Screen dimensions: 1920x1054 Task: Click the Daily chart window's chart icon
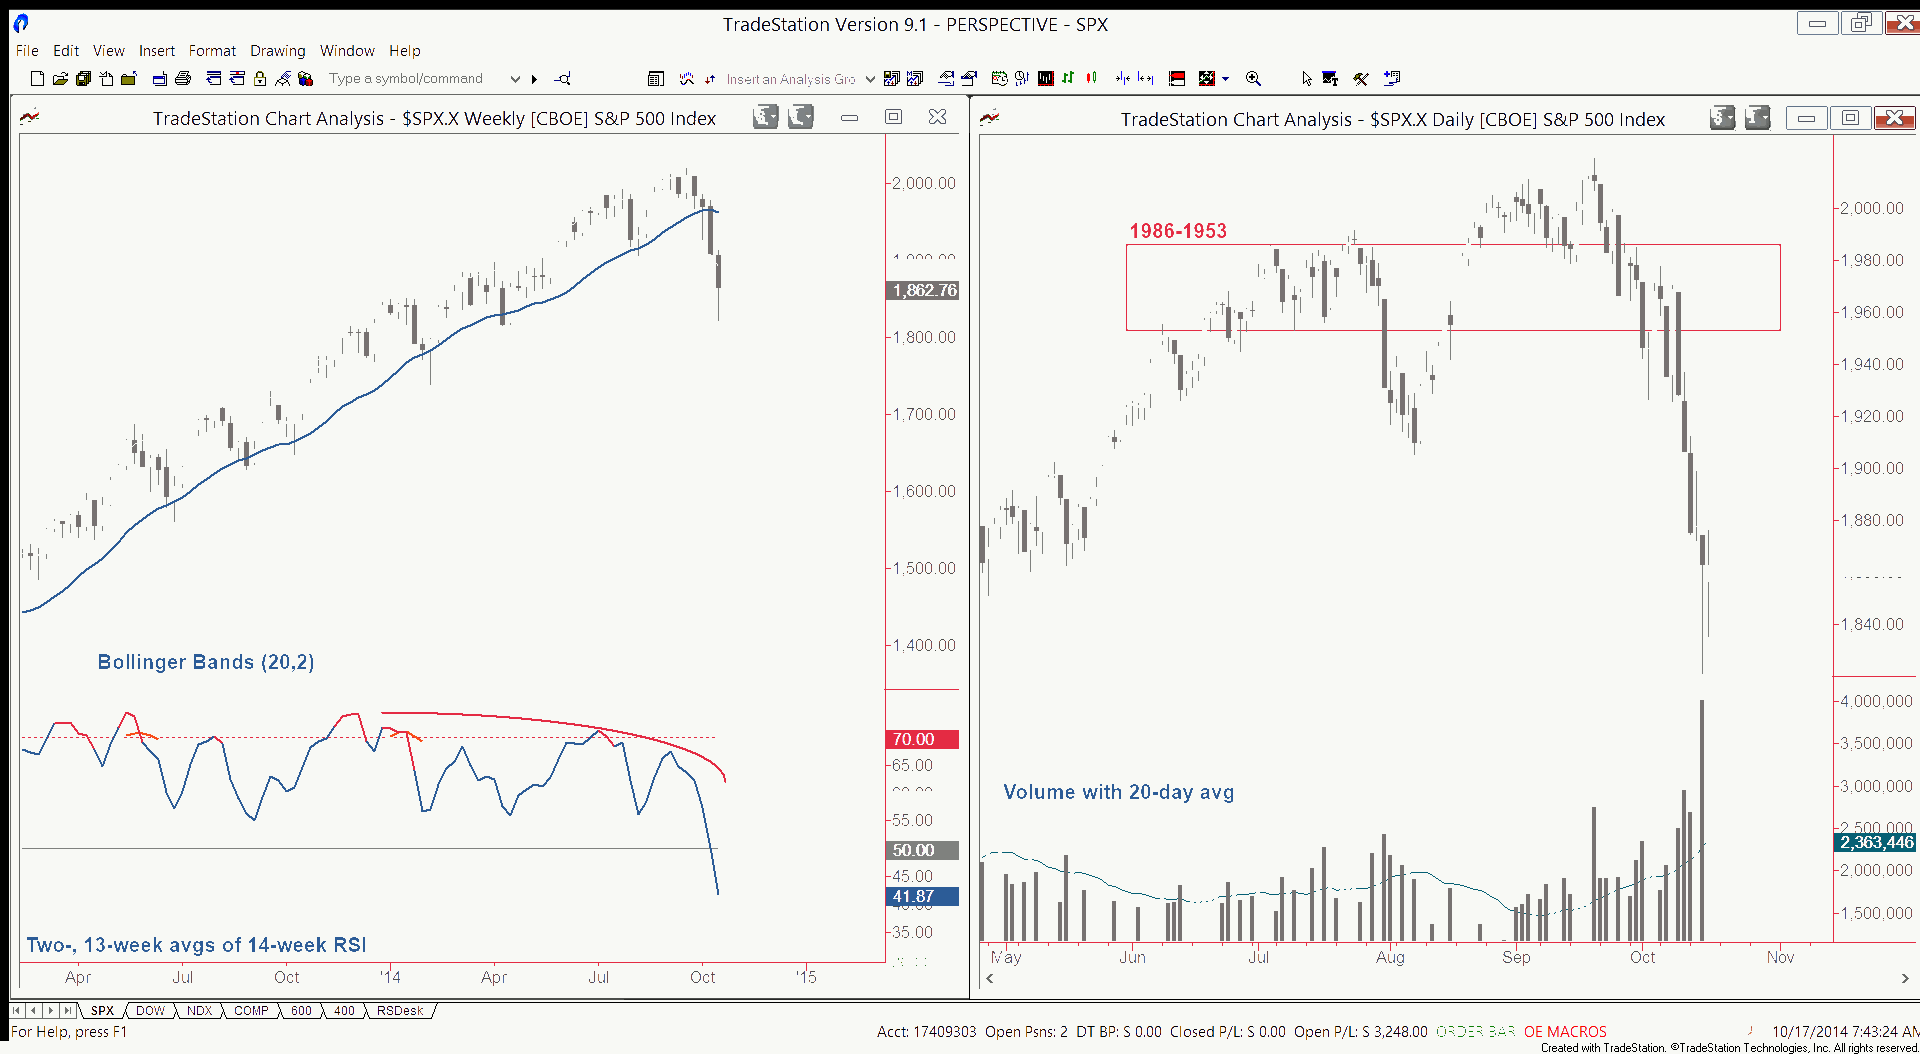point(990,118)
